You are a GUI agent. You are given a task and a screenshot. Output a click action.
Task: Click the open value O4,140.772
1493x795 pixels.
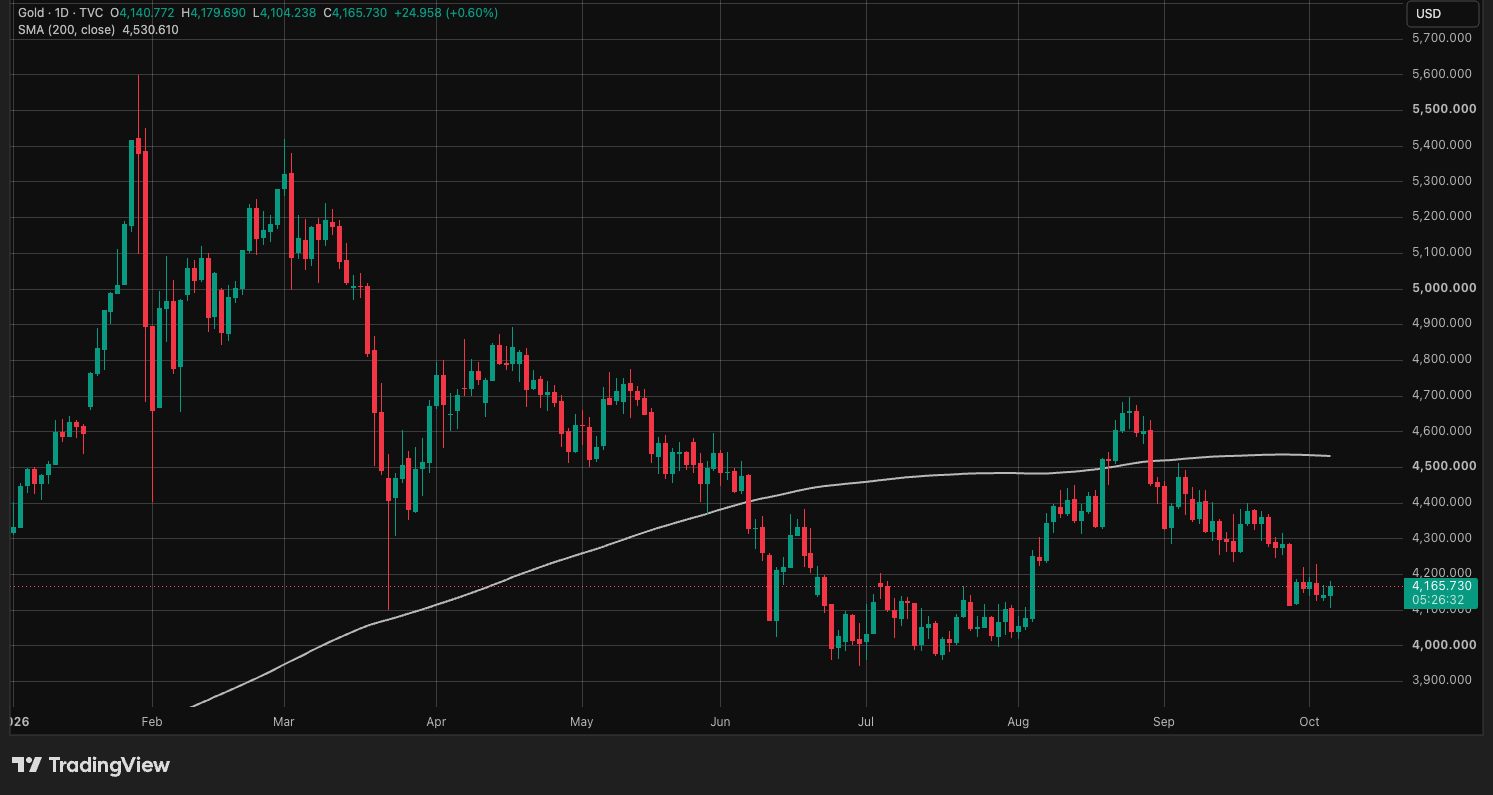pyautogui.click(x=142, y=13)
